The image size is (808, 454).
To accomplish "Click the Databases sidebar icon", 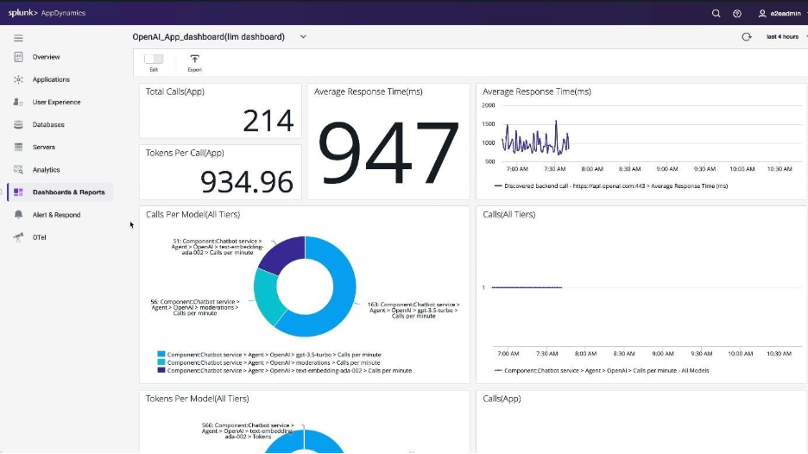I will pos(19,125).
